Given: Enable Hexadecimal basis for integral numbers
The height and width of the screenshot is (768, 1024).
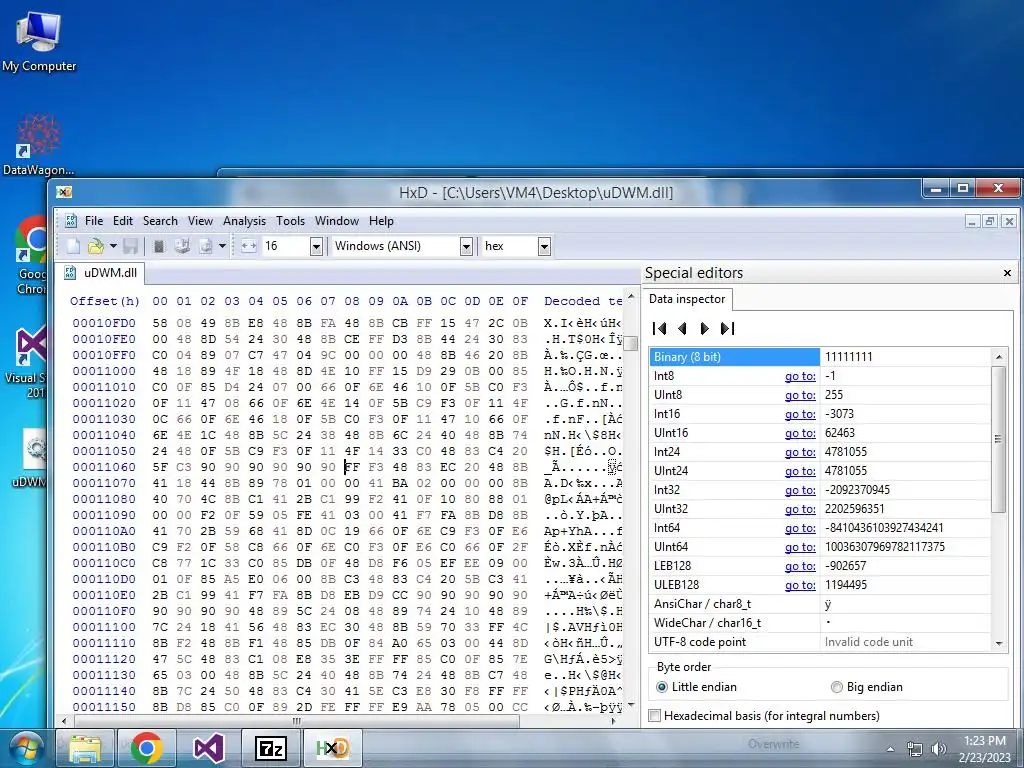Looking at the screenshot, I should point(764,716).
